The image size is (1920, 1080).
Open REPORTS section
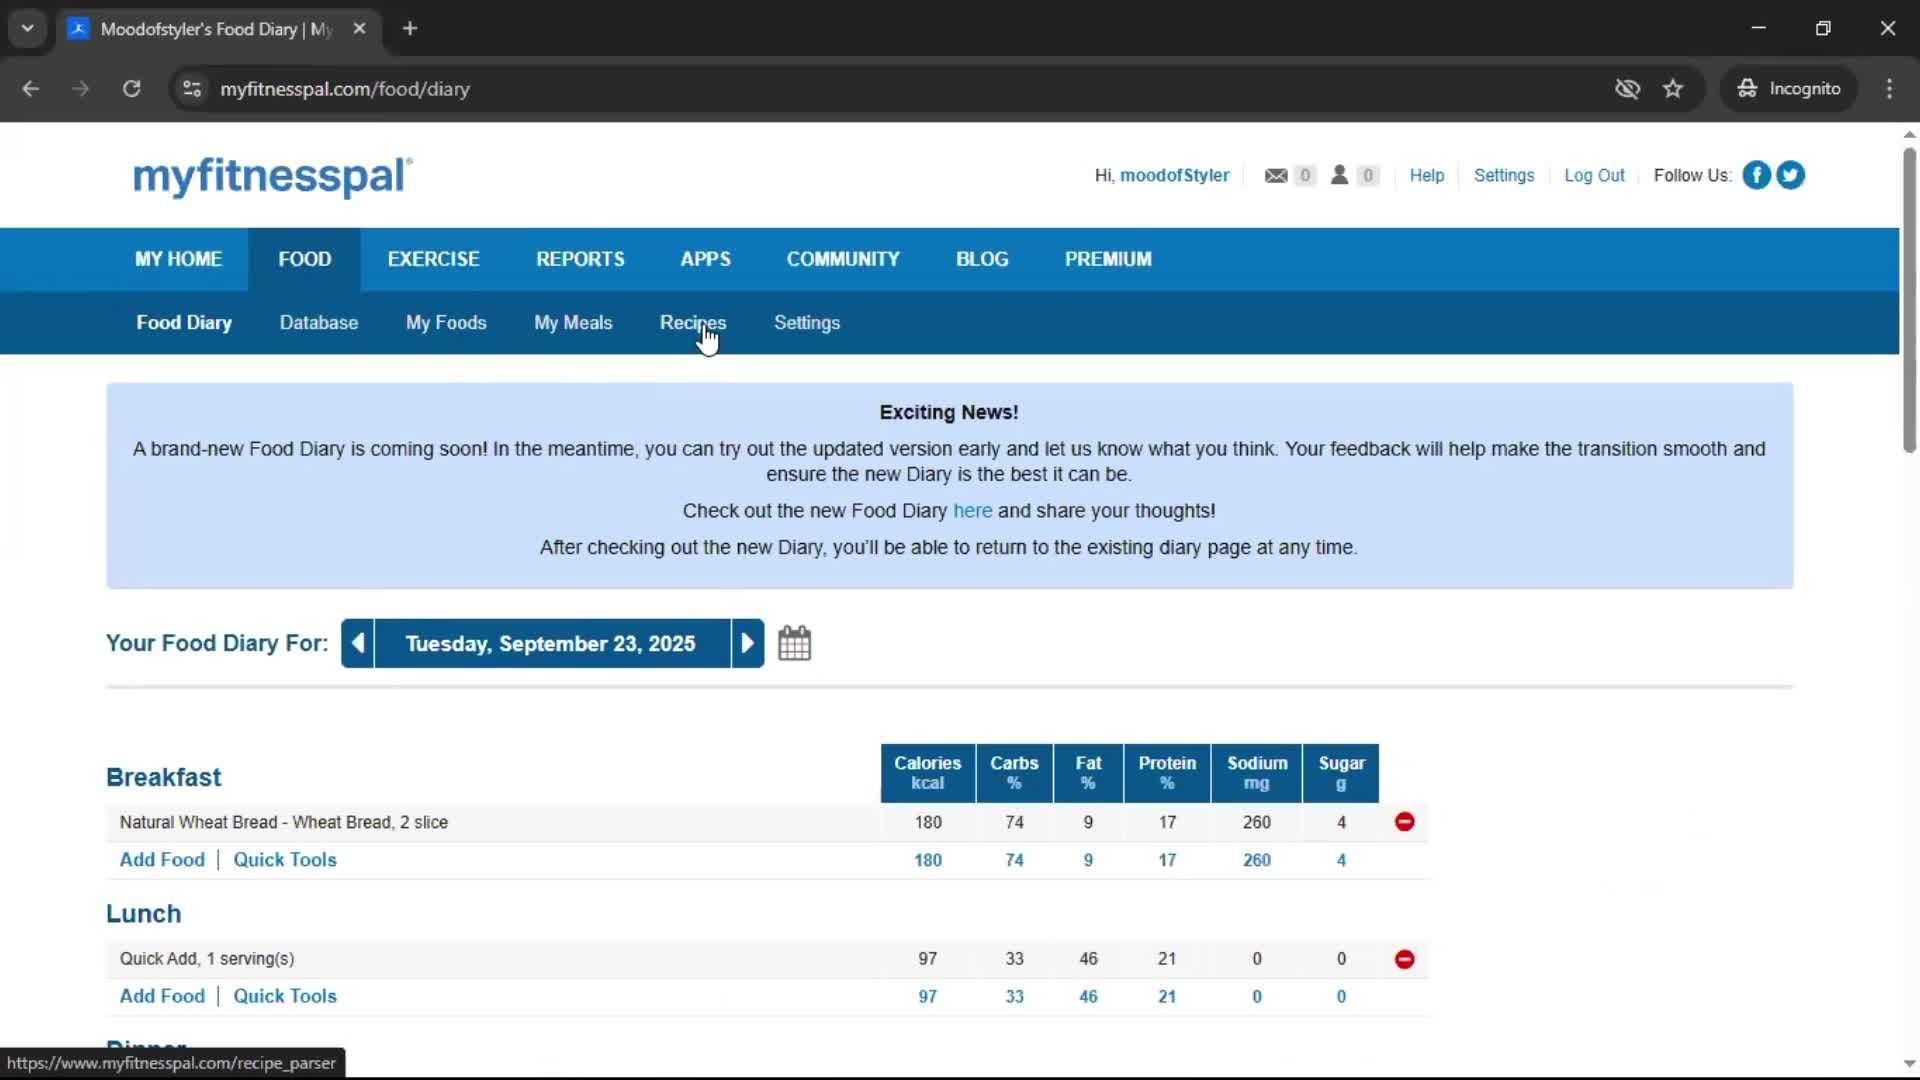(x=580, y=259)
